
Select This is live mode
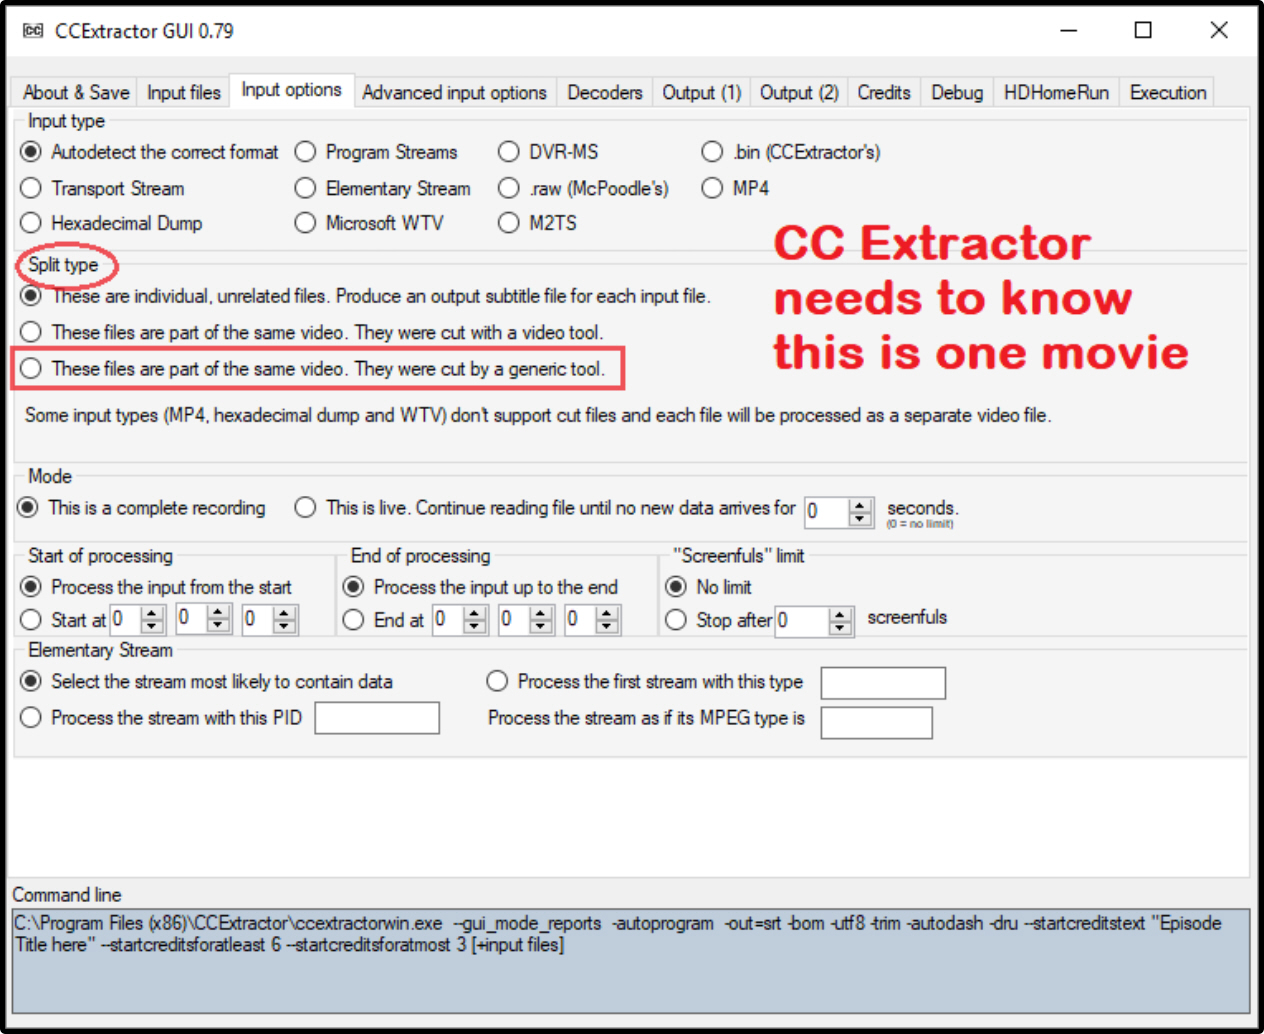[545, 508]
